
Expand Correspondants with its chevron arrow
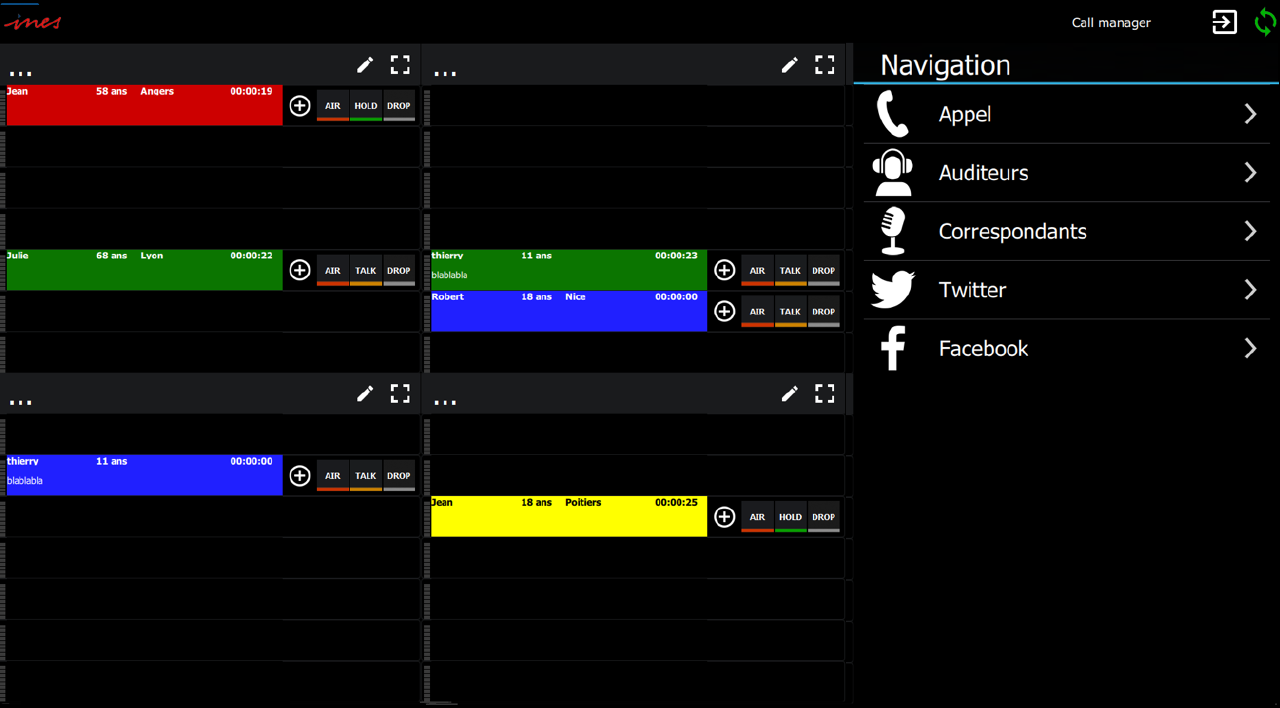point(1250,231)
